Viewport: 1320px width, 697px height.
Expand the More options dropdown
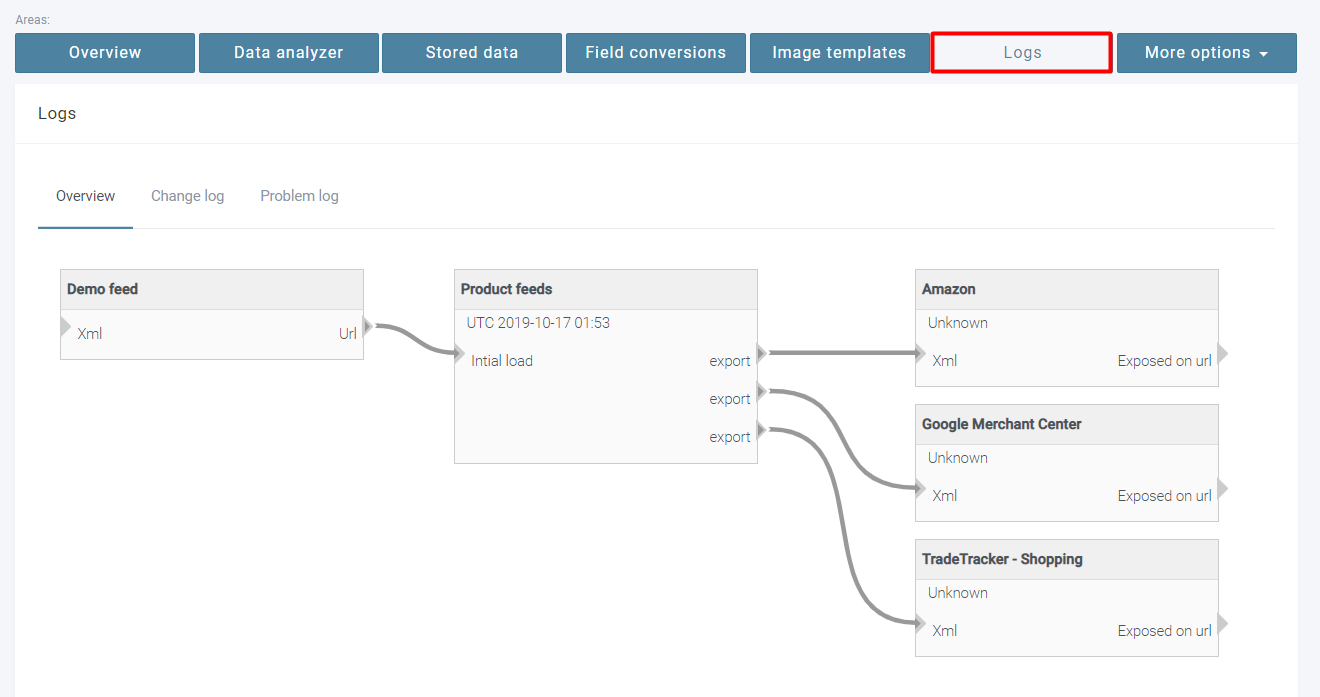1207,53
